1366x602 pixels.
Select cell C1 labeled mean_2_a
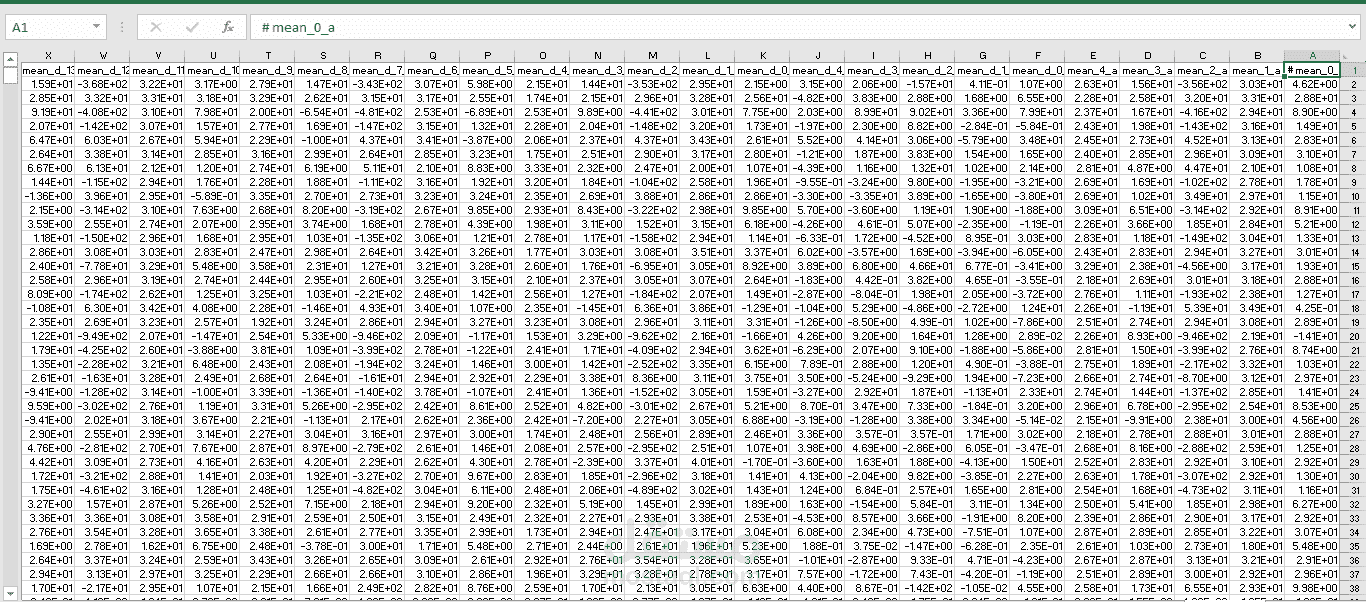coord(1202,70)
